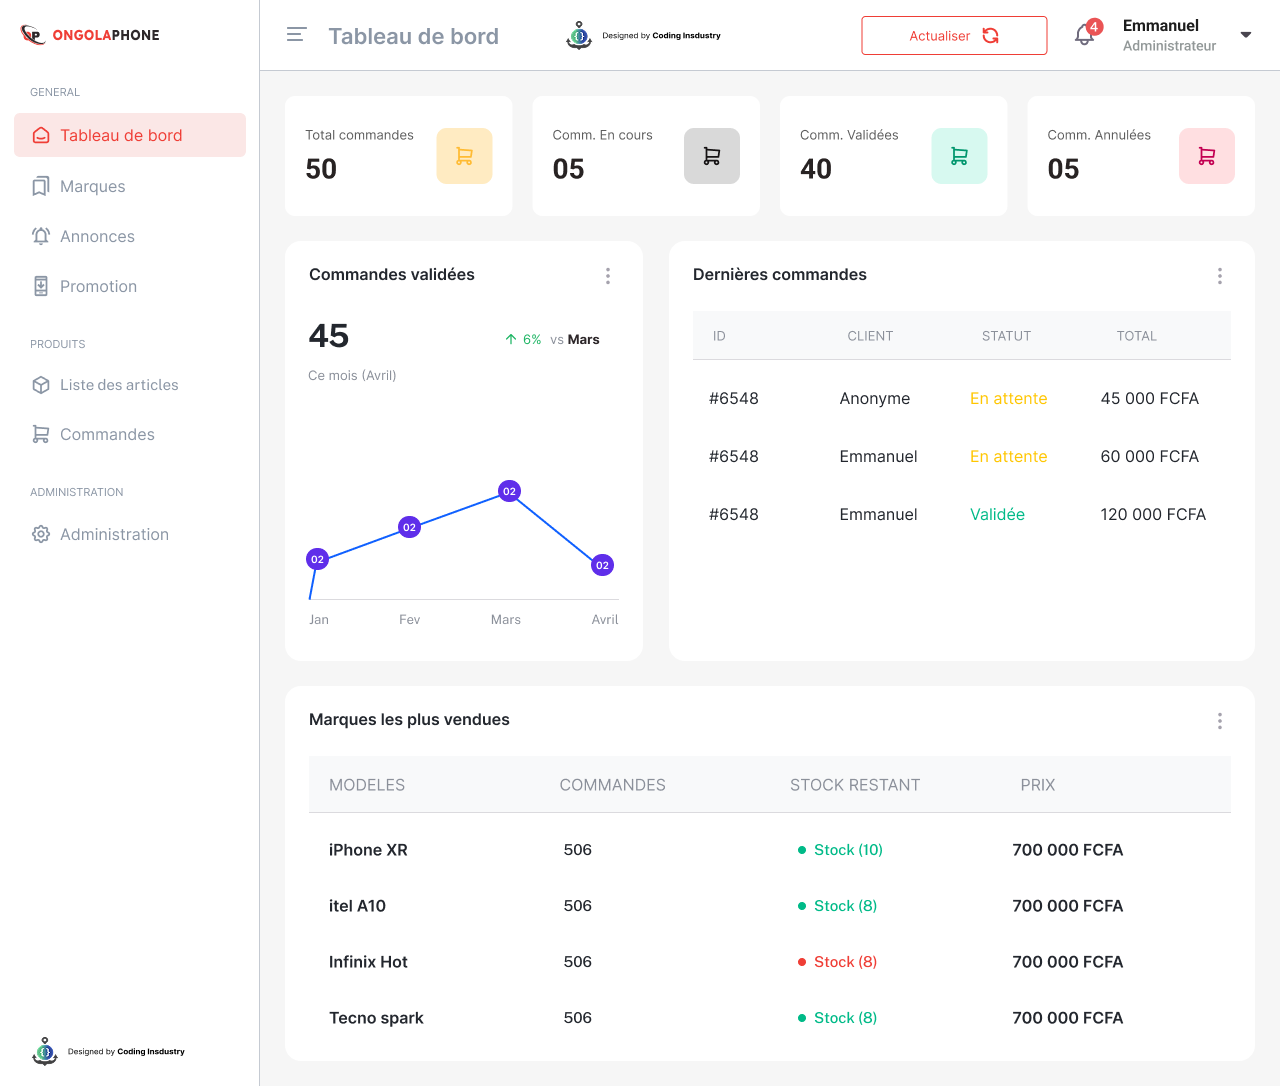Viewport: 1280px width, 1086px height.
Task: Click the OngolaPhone logo
Action: (90, 35)
